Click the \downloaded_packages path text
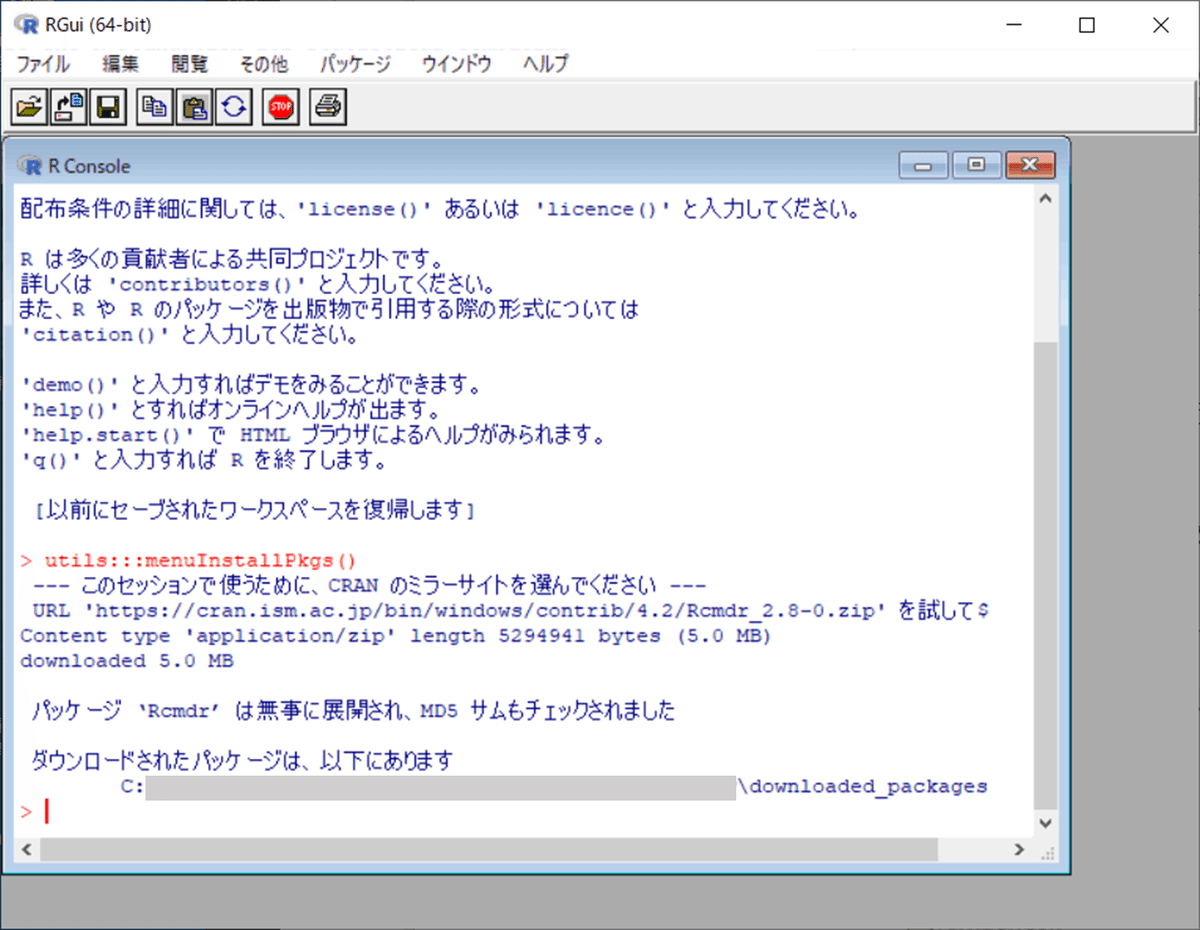 (x=862, y=787)
